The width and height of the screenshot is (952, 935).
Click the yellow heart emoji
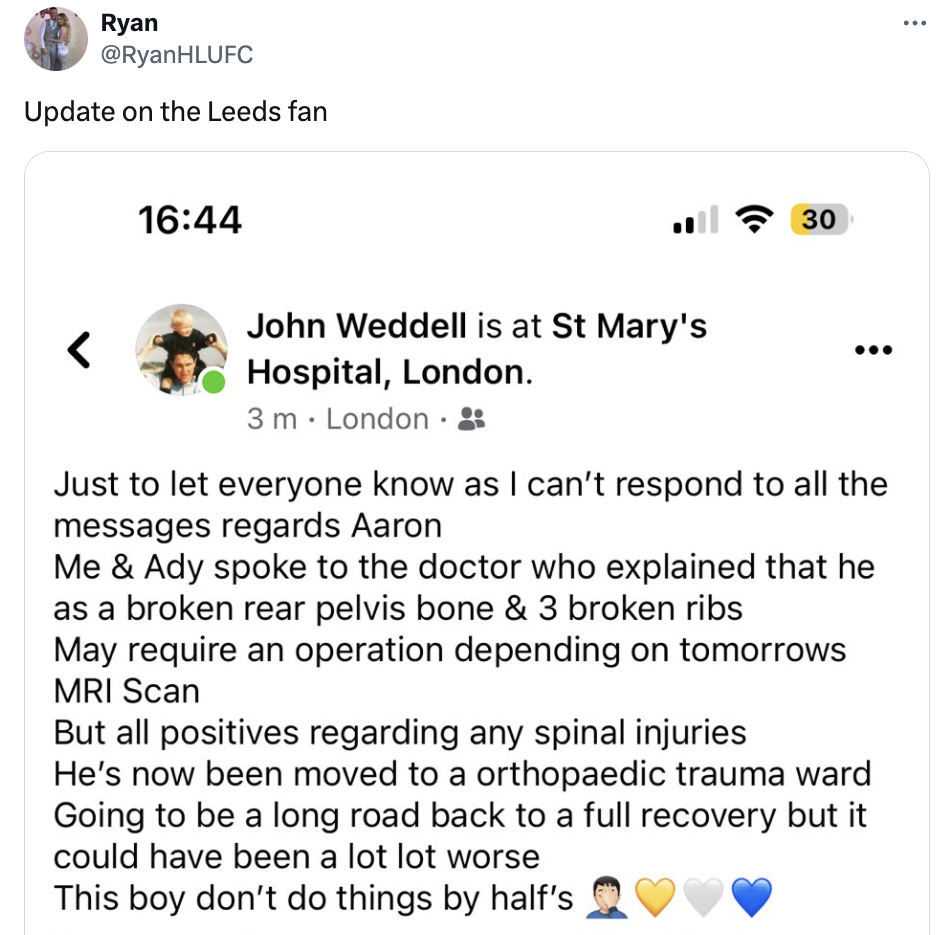656,897
